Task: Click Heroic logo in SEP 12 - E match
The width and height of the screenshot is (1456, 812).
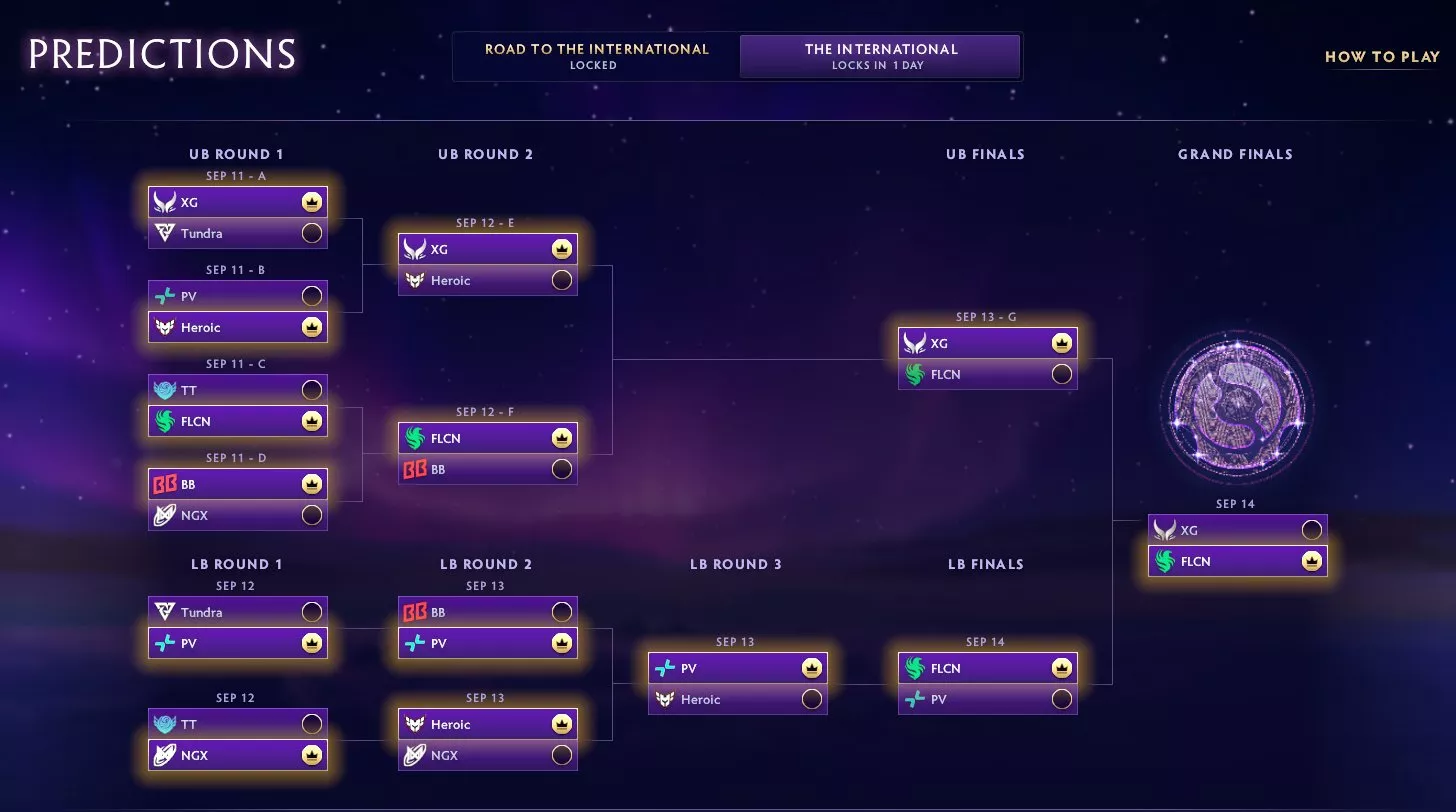Action: [414, 280]
